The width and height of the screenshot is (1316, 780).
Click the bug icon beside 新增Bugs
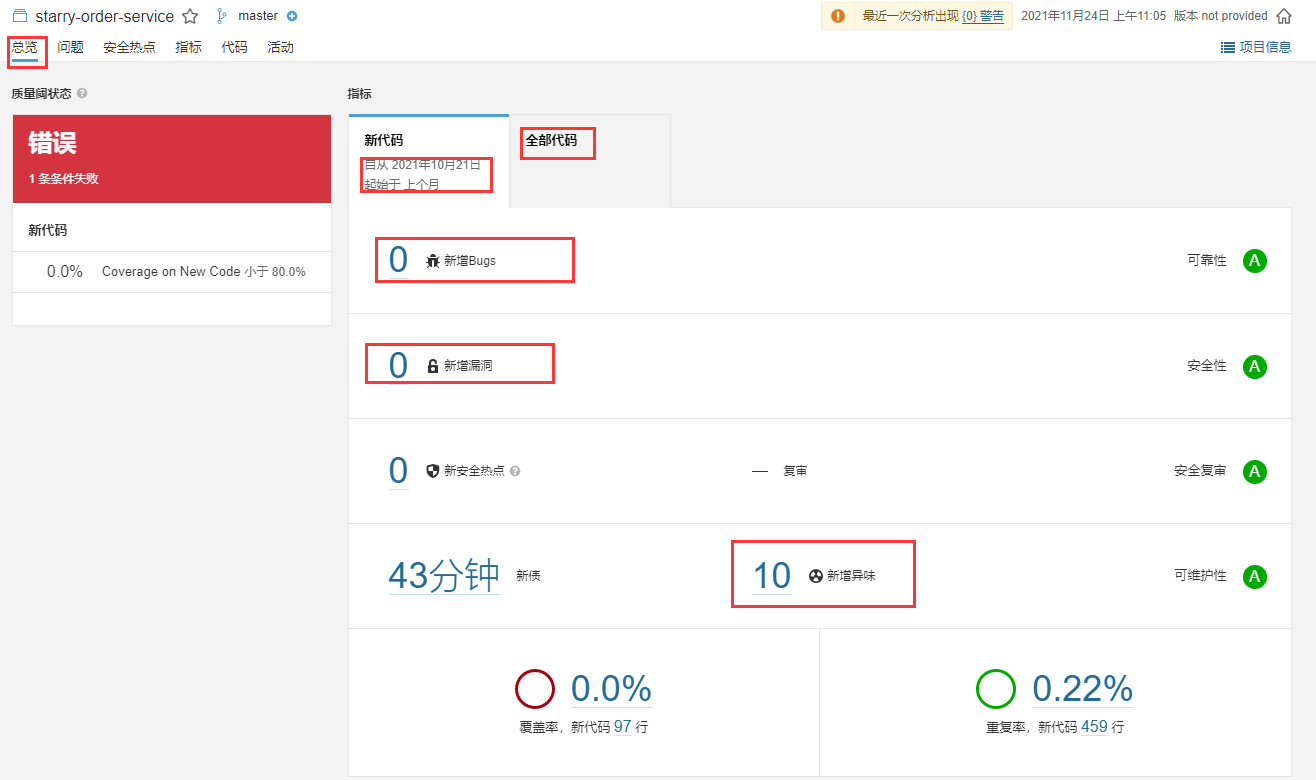[x=433, y=260]
